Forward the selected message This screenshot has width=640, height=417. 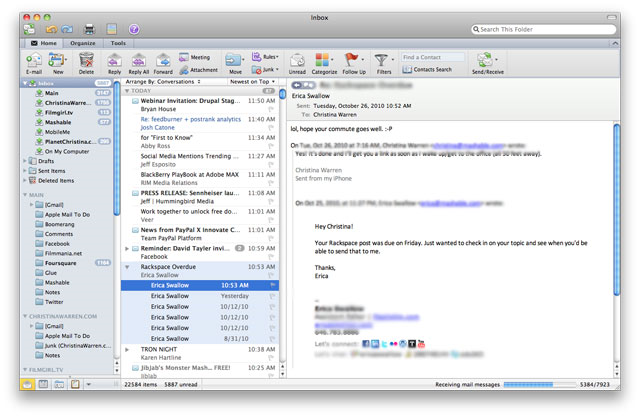coord(163,64)
